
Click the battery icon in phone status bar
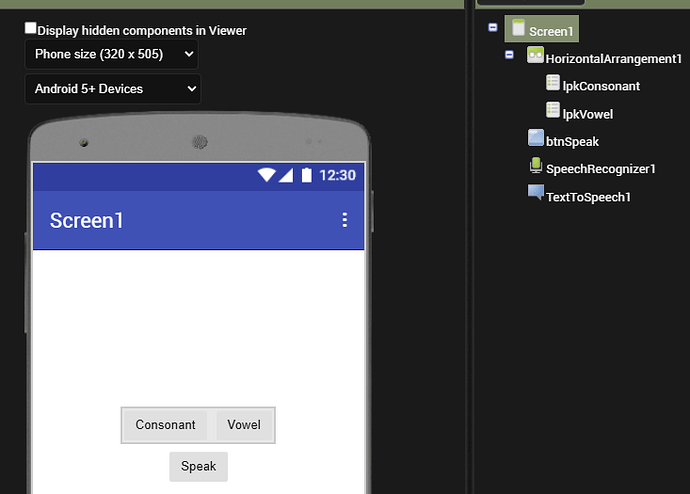point(306,175)
